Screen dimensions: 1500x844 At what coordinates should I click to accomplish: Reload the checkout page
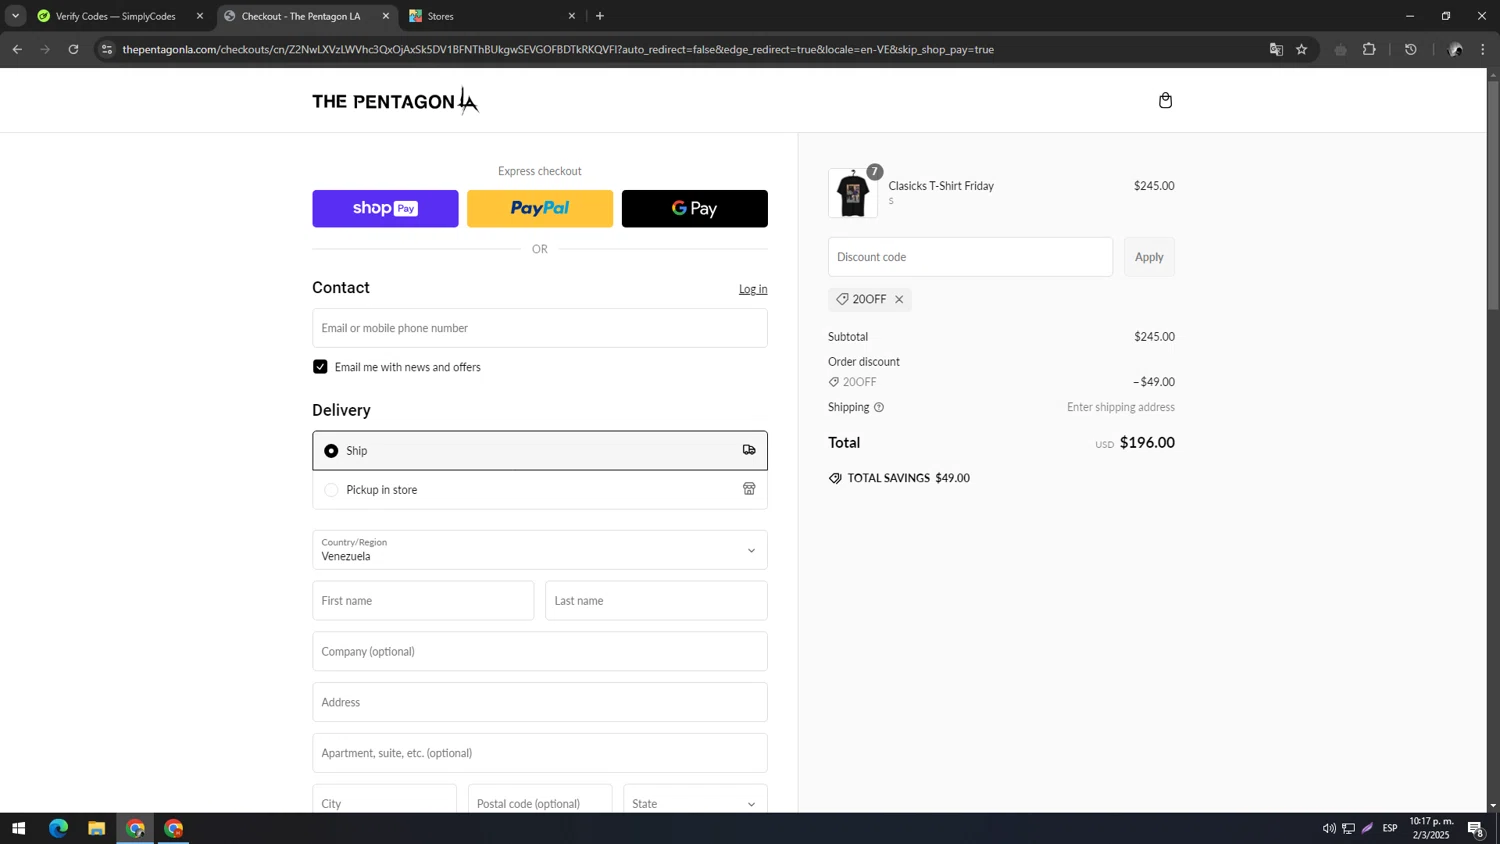pos(73,49)
